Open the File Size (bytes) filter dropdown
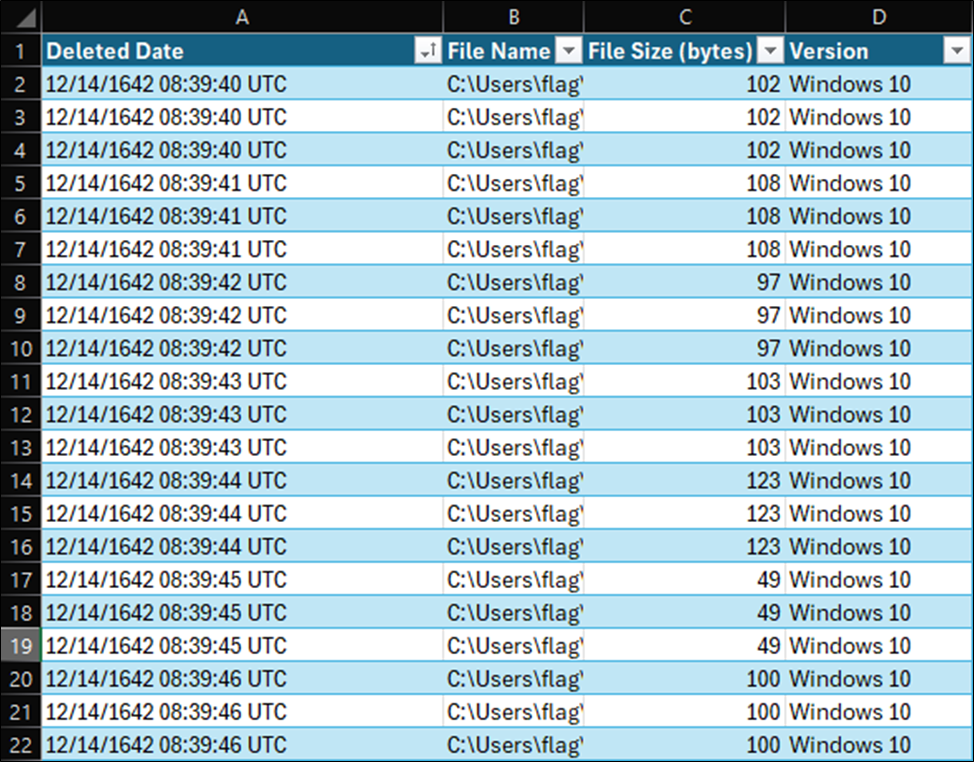974x762 pixels. 770,51
